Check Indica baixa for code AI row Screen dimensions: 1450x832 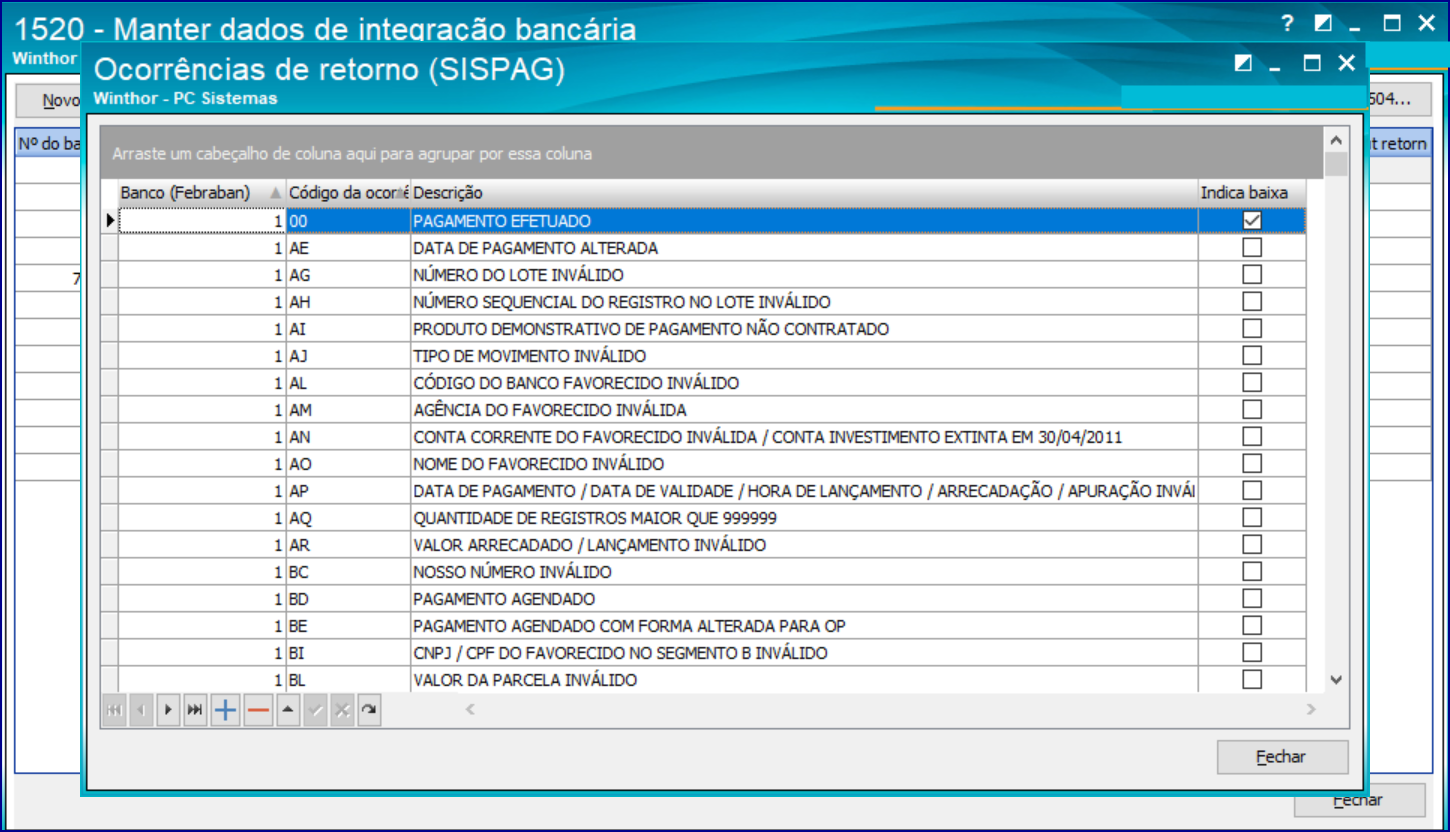(x=1252, y=329)
